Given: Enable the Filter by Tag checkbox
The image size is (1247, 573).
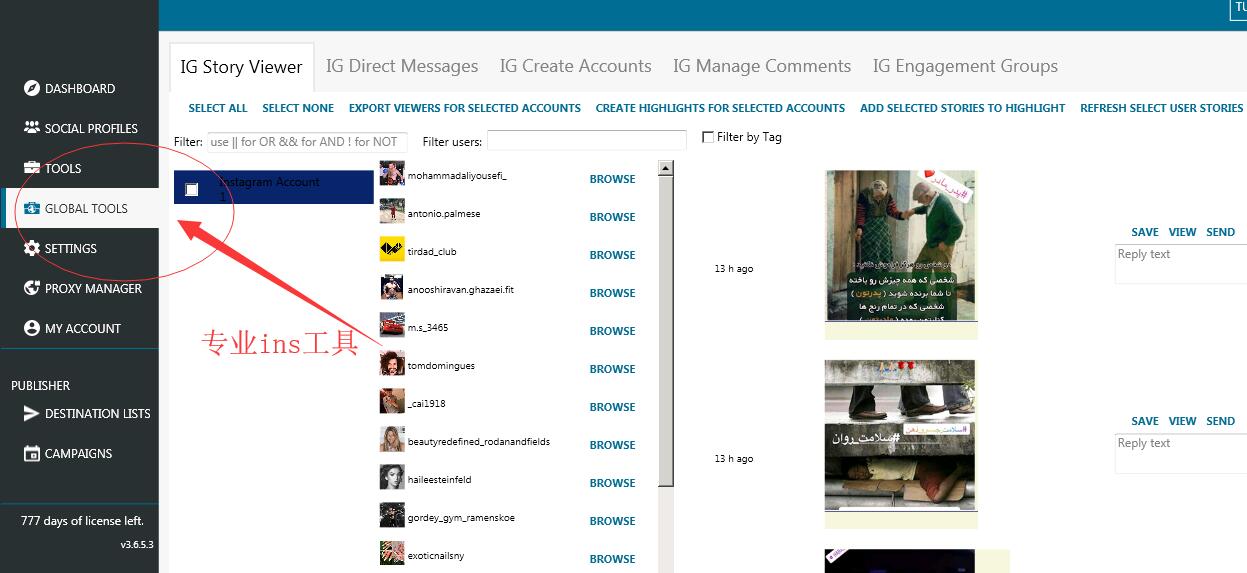Looking at the screenshot, I should pos(708,137).
